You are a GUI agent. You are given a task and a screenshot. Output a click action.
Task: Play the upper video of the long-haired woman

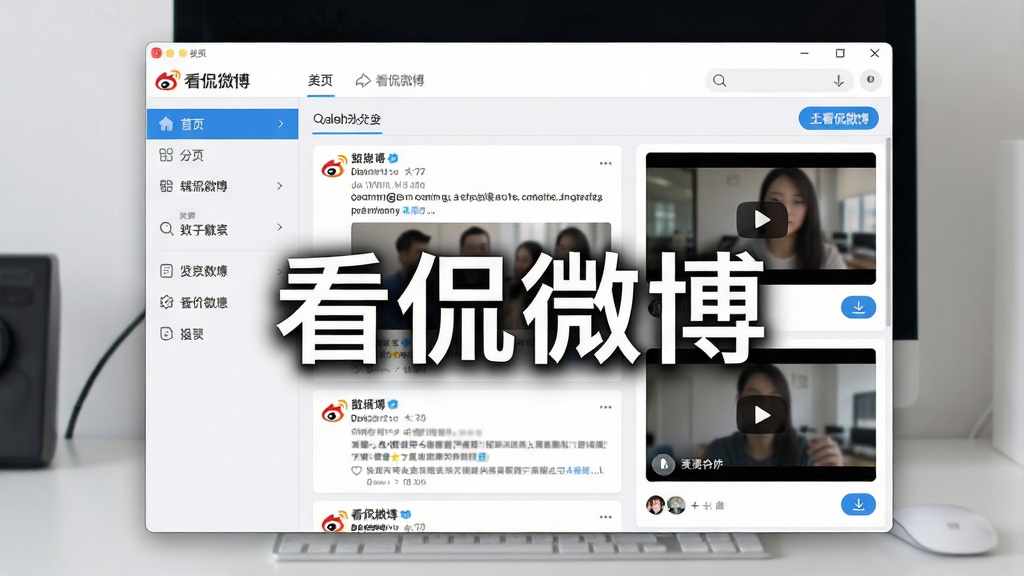tap(761, 219)
